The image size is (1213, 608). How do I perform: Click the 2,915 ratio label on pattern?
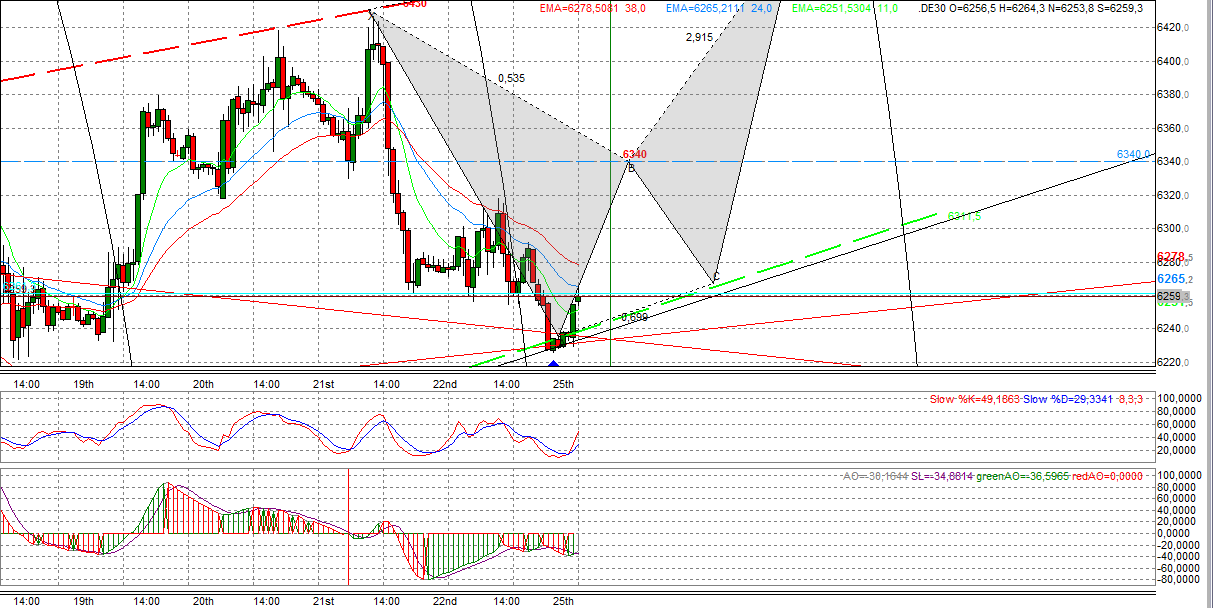tap(699, 37)
